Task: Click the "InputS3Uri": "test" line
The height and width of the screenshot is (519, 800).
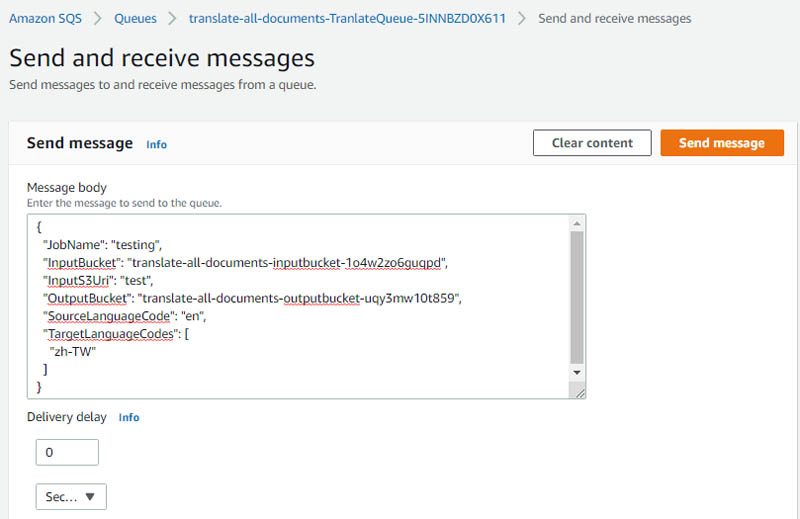Action: 98,281
